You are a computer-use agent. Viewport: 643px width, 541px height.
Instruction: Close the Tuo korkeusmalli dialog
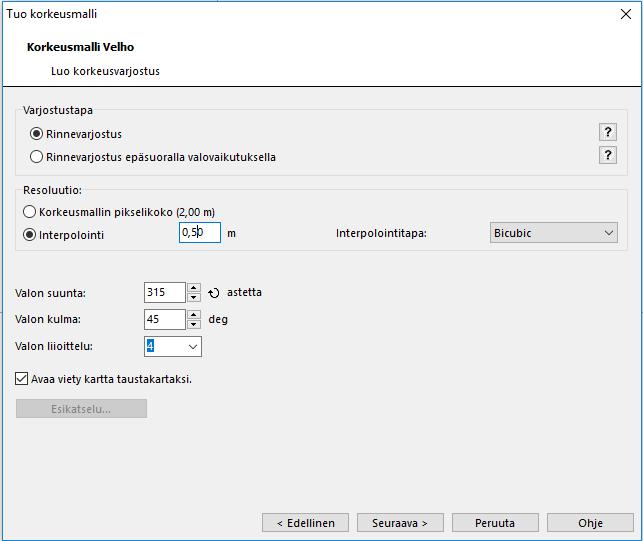[x=626, y=14]
